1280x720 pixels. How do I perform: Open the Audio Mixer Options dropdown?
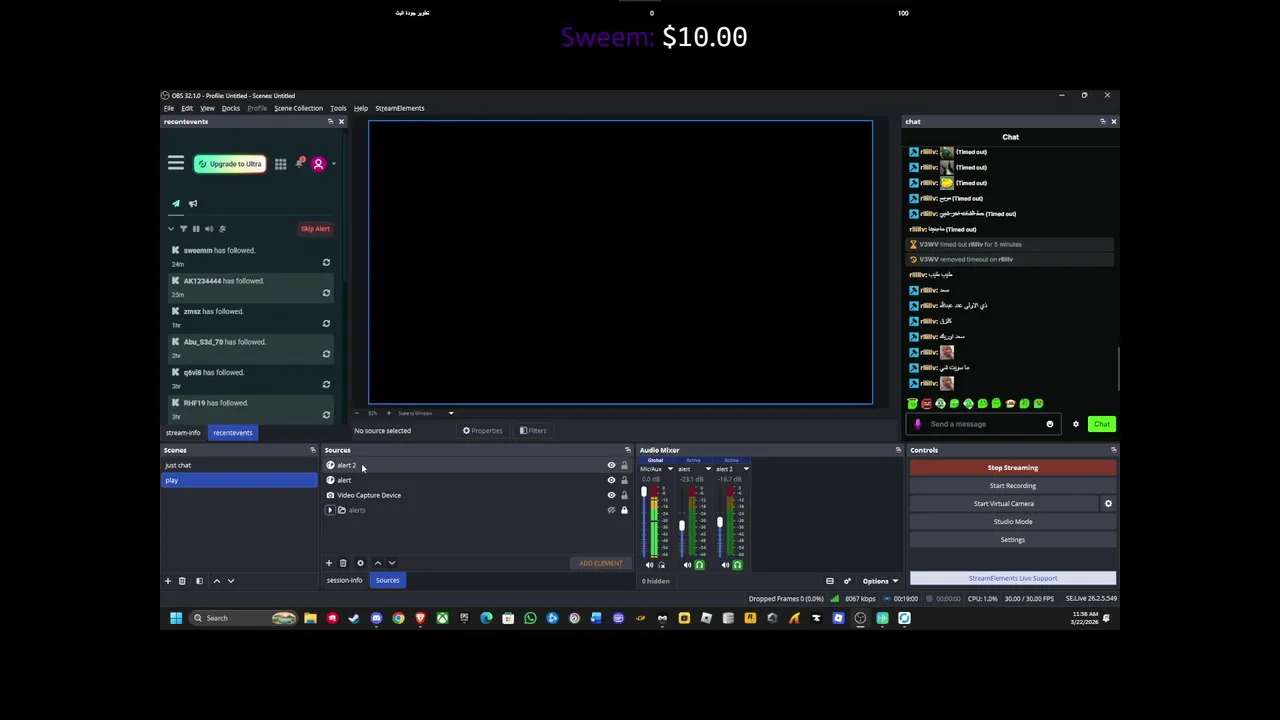coord(881,581)
